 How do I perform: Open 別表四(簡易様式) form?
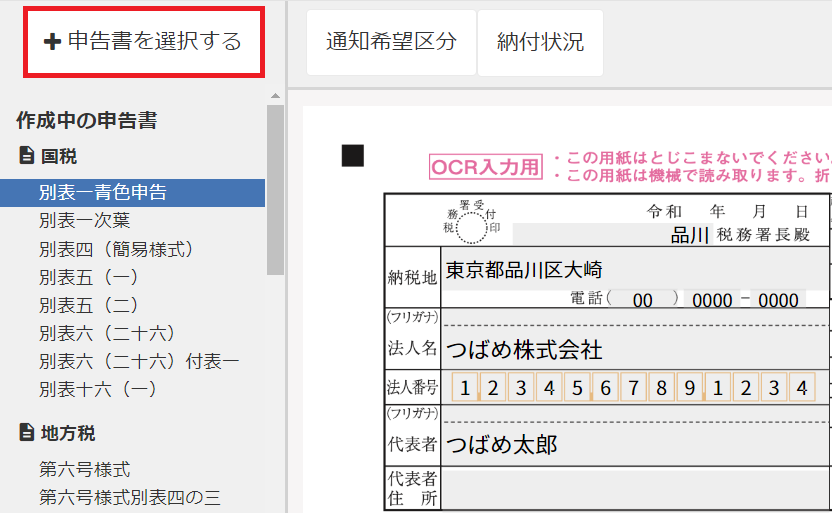point(116,249)
